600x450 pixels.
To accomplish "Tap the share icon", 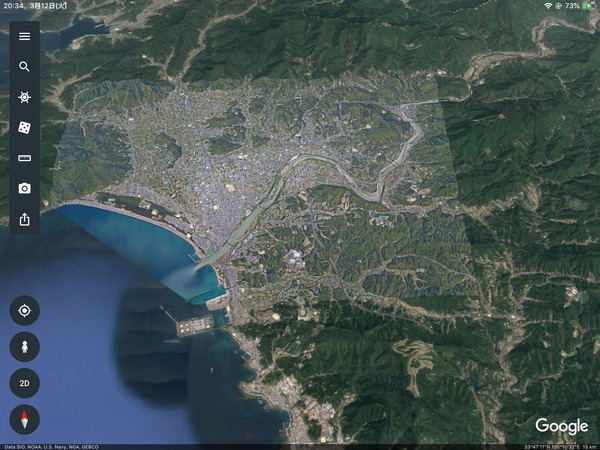I will pyautogui.click(x=24, y=219).
